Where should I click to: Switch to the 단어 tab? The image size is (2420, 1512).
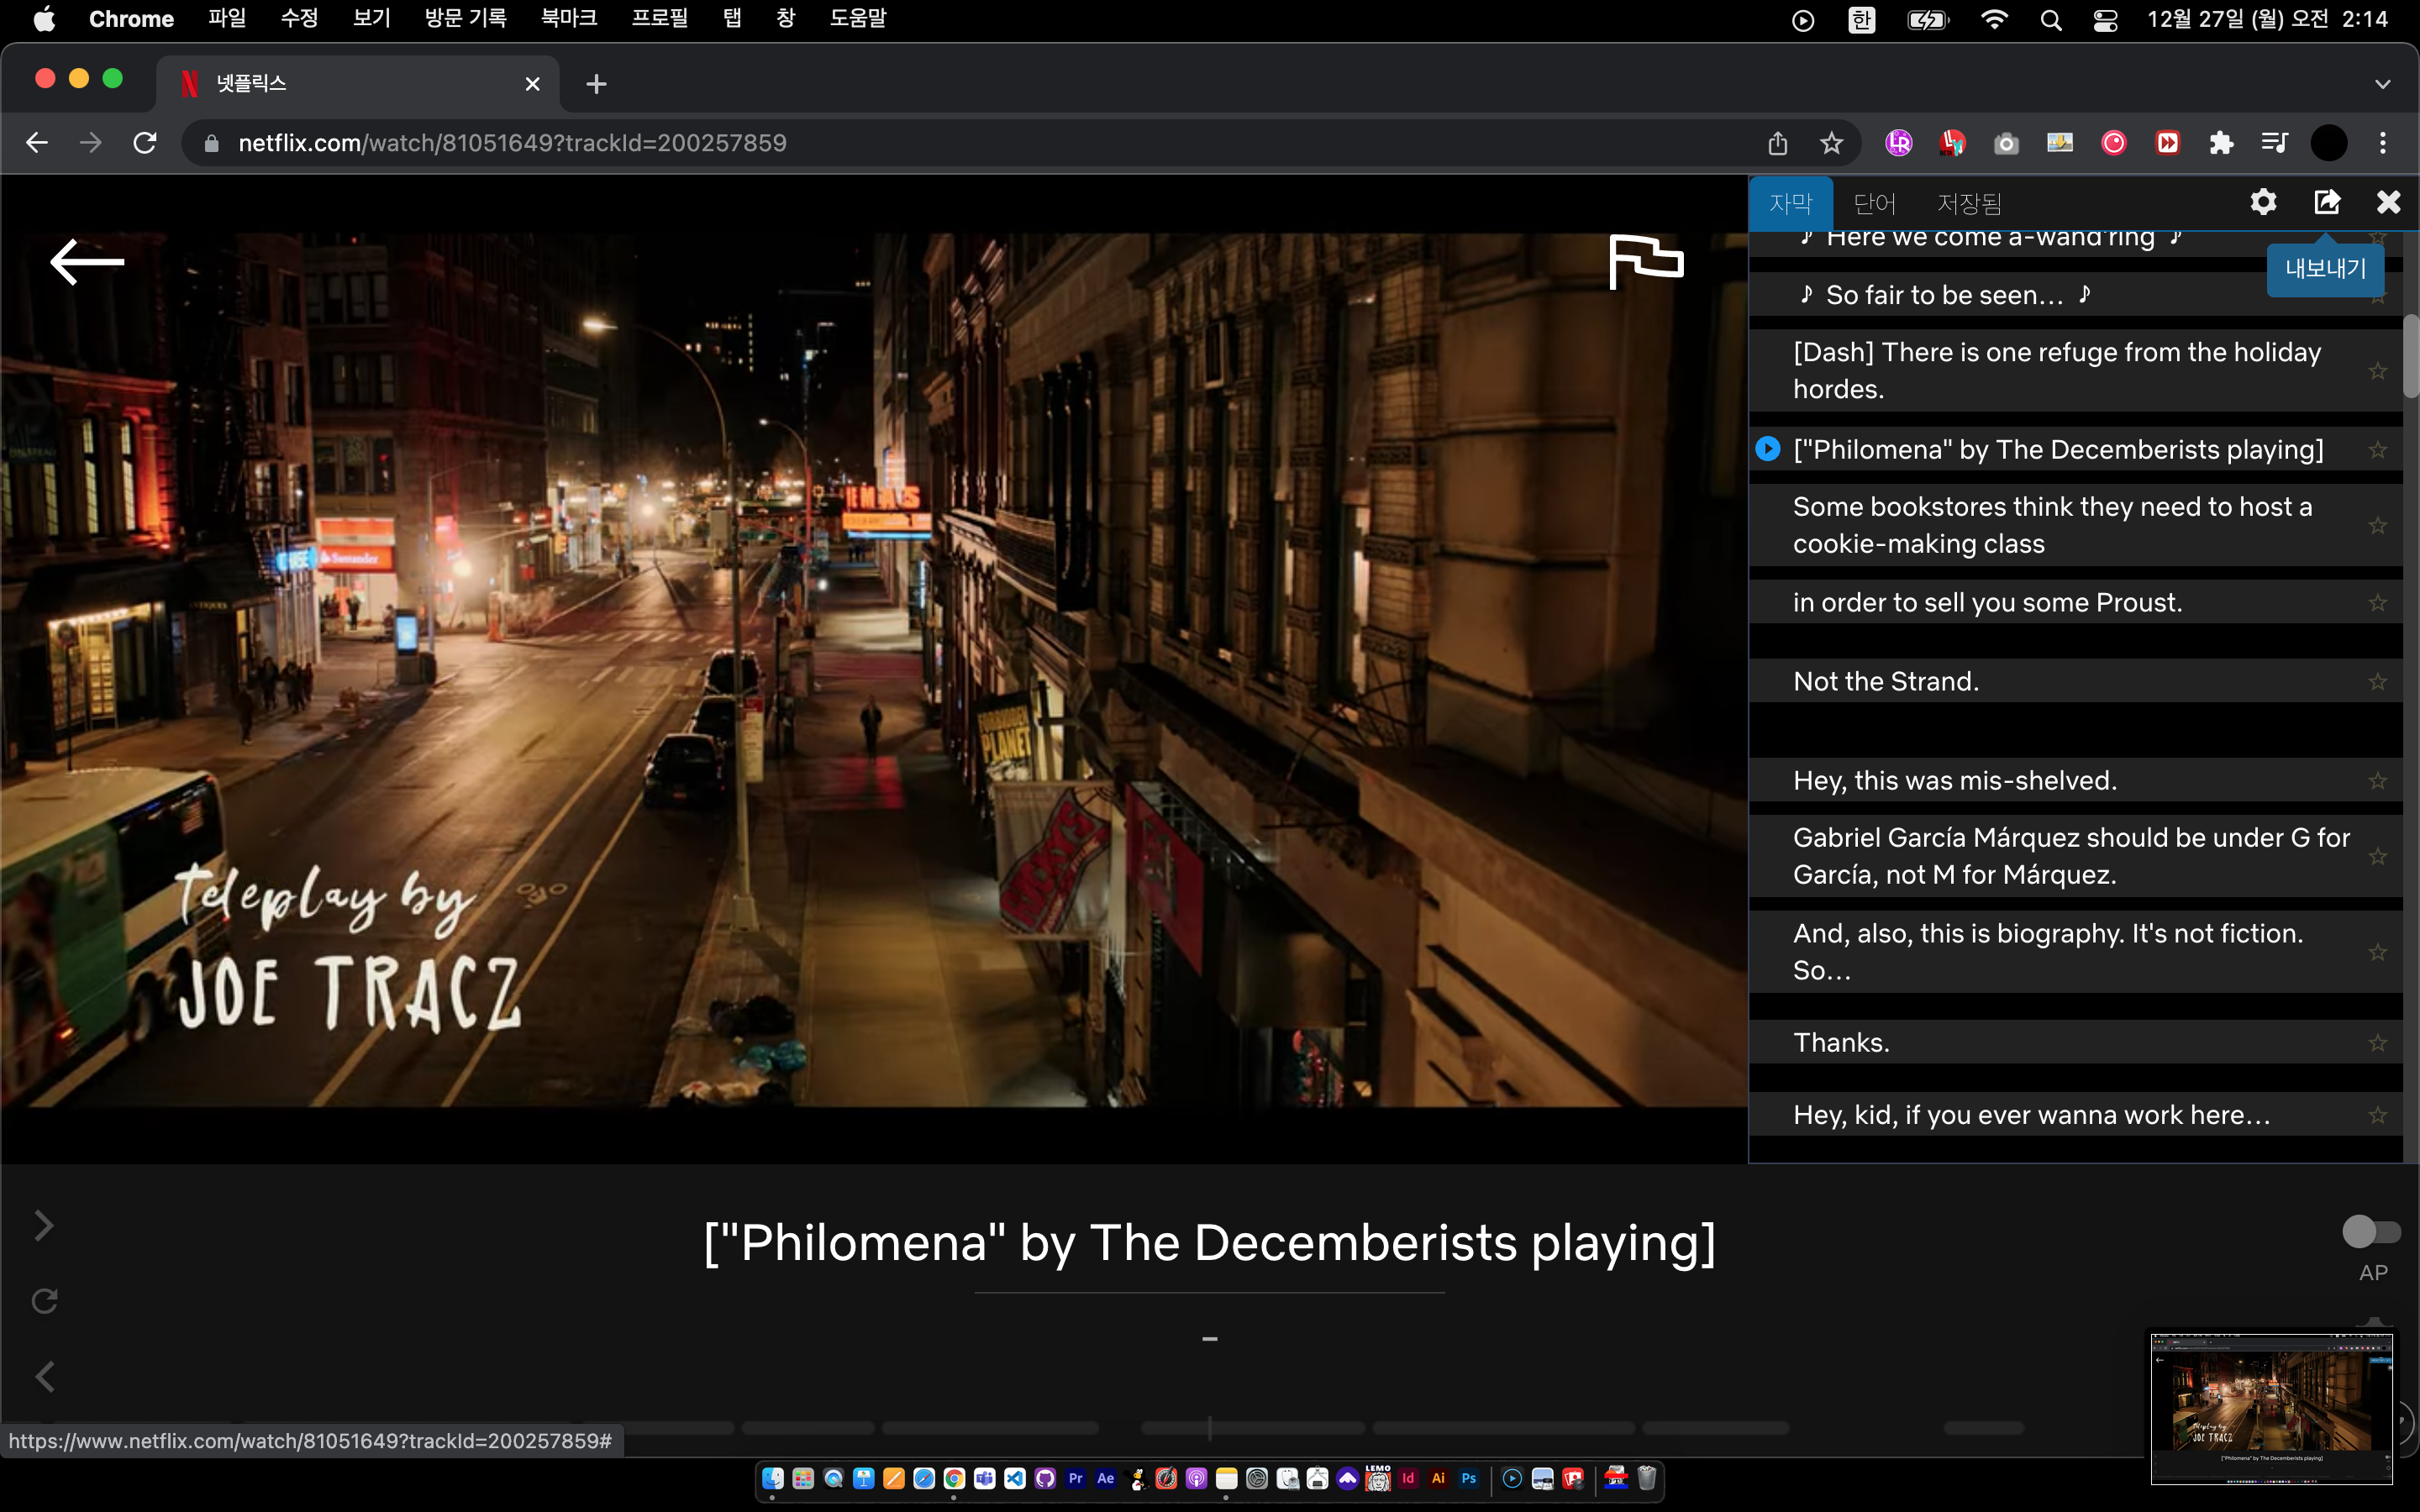click(x=1874, y=204)
